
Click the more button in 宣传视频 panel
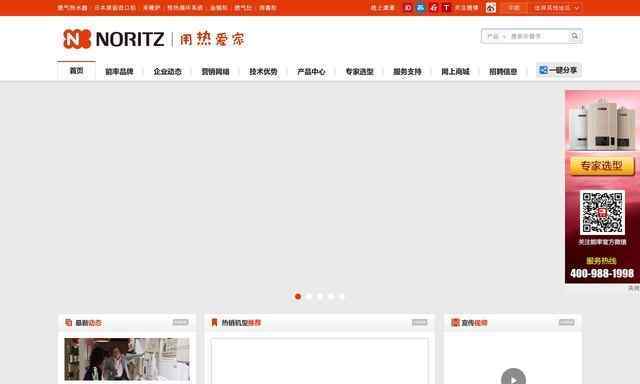[x=567, y=322]
